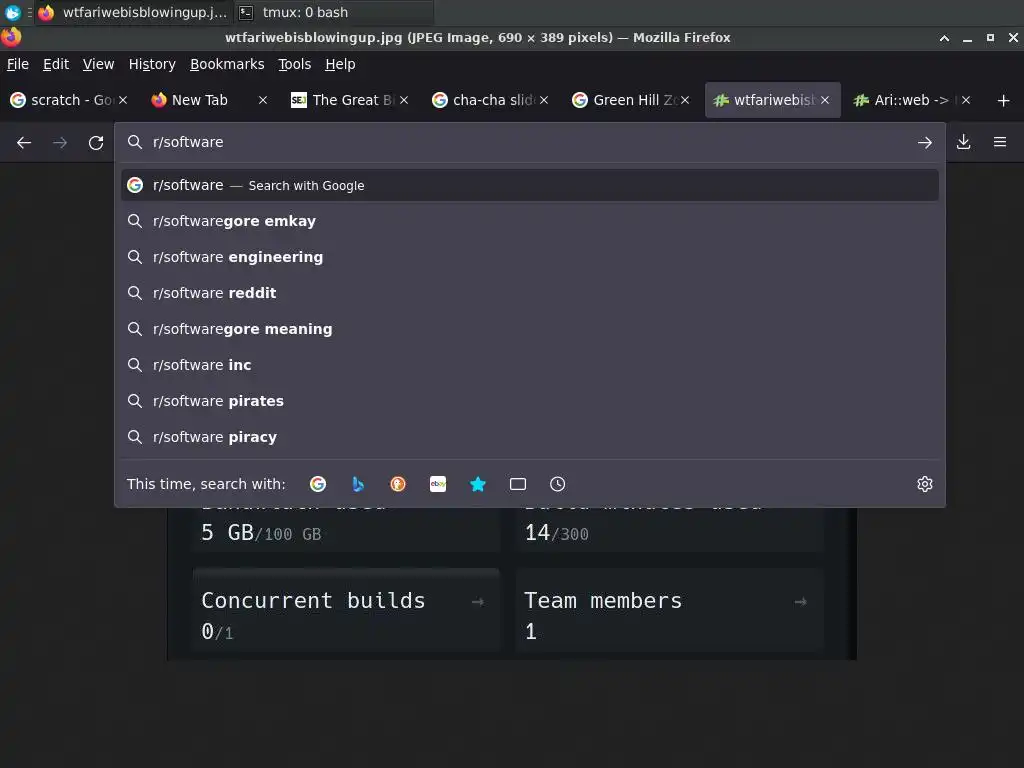Open the Tools menu
Image resolution: width=1024 pixels, height=768 pixels.
(295, 64)
